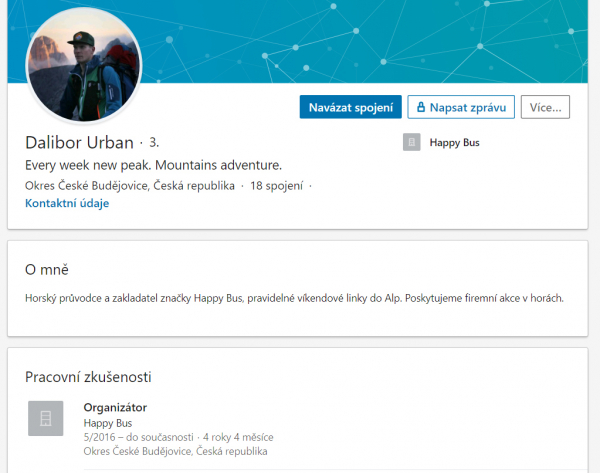Screen dimensions: 600x473
Task: Click '5/2016 – do současnosti' date range
Action: click(x=139, y=437)
